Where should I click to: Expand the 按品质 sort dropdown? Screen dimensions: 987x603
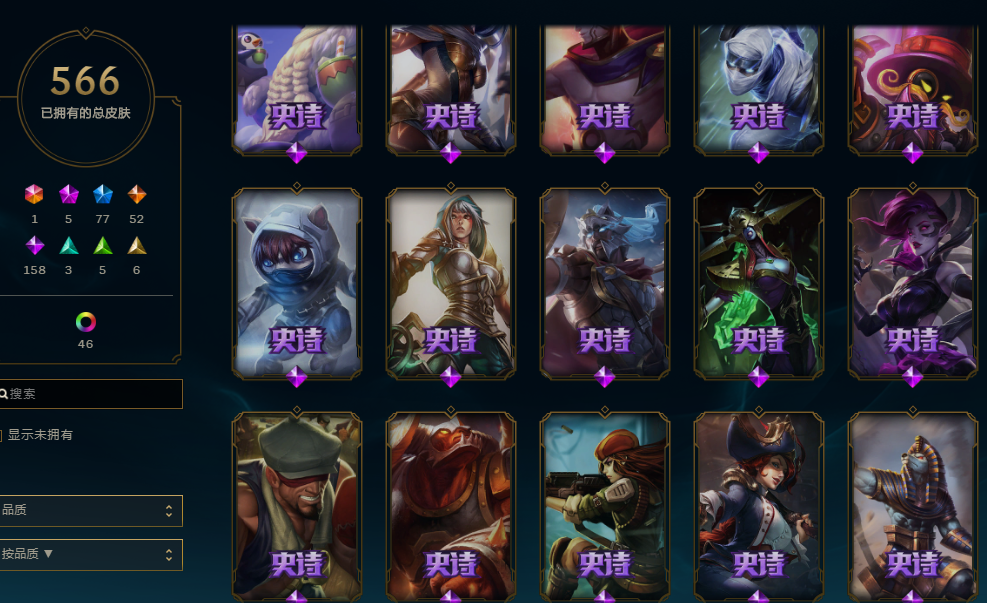(x=91, y=555)
